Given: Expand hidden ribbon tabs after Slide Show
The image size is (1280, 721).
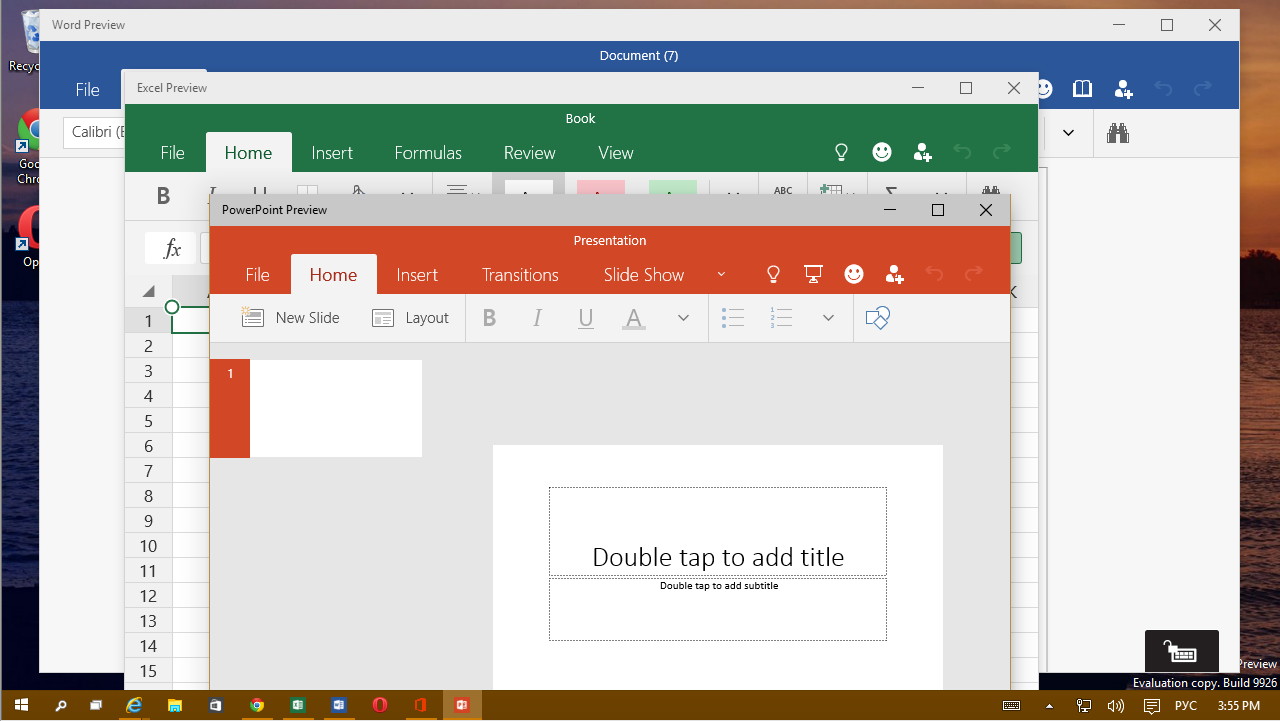Looking at the screenshot, I should point(721,275).
